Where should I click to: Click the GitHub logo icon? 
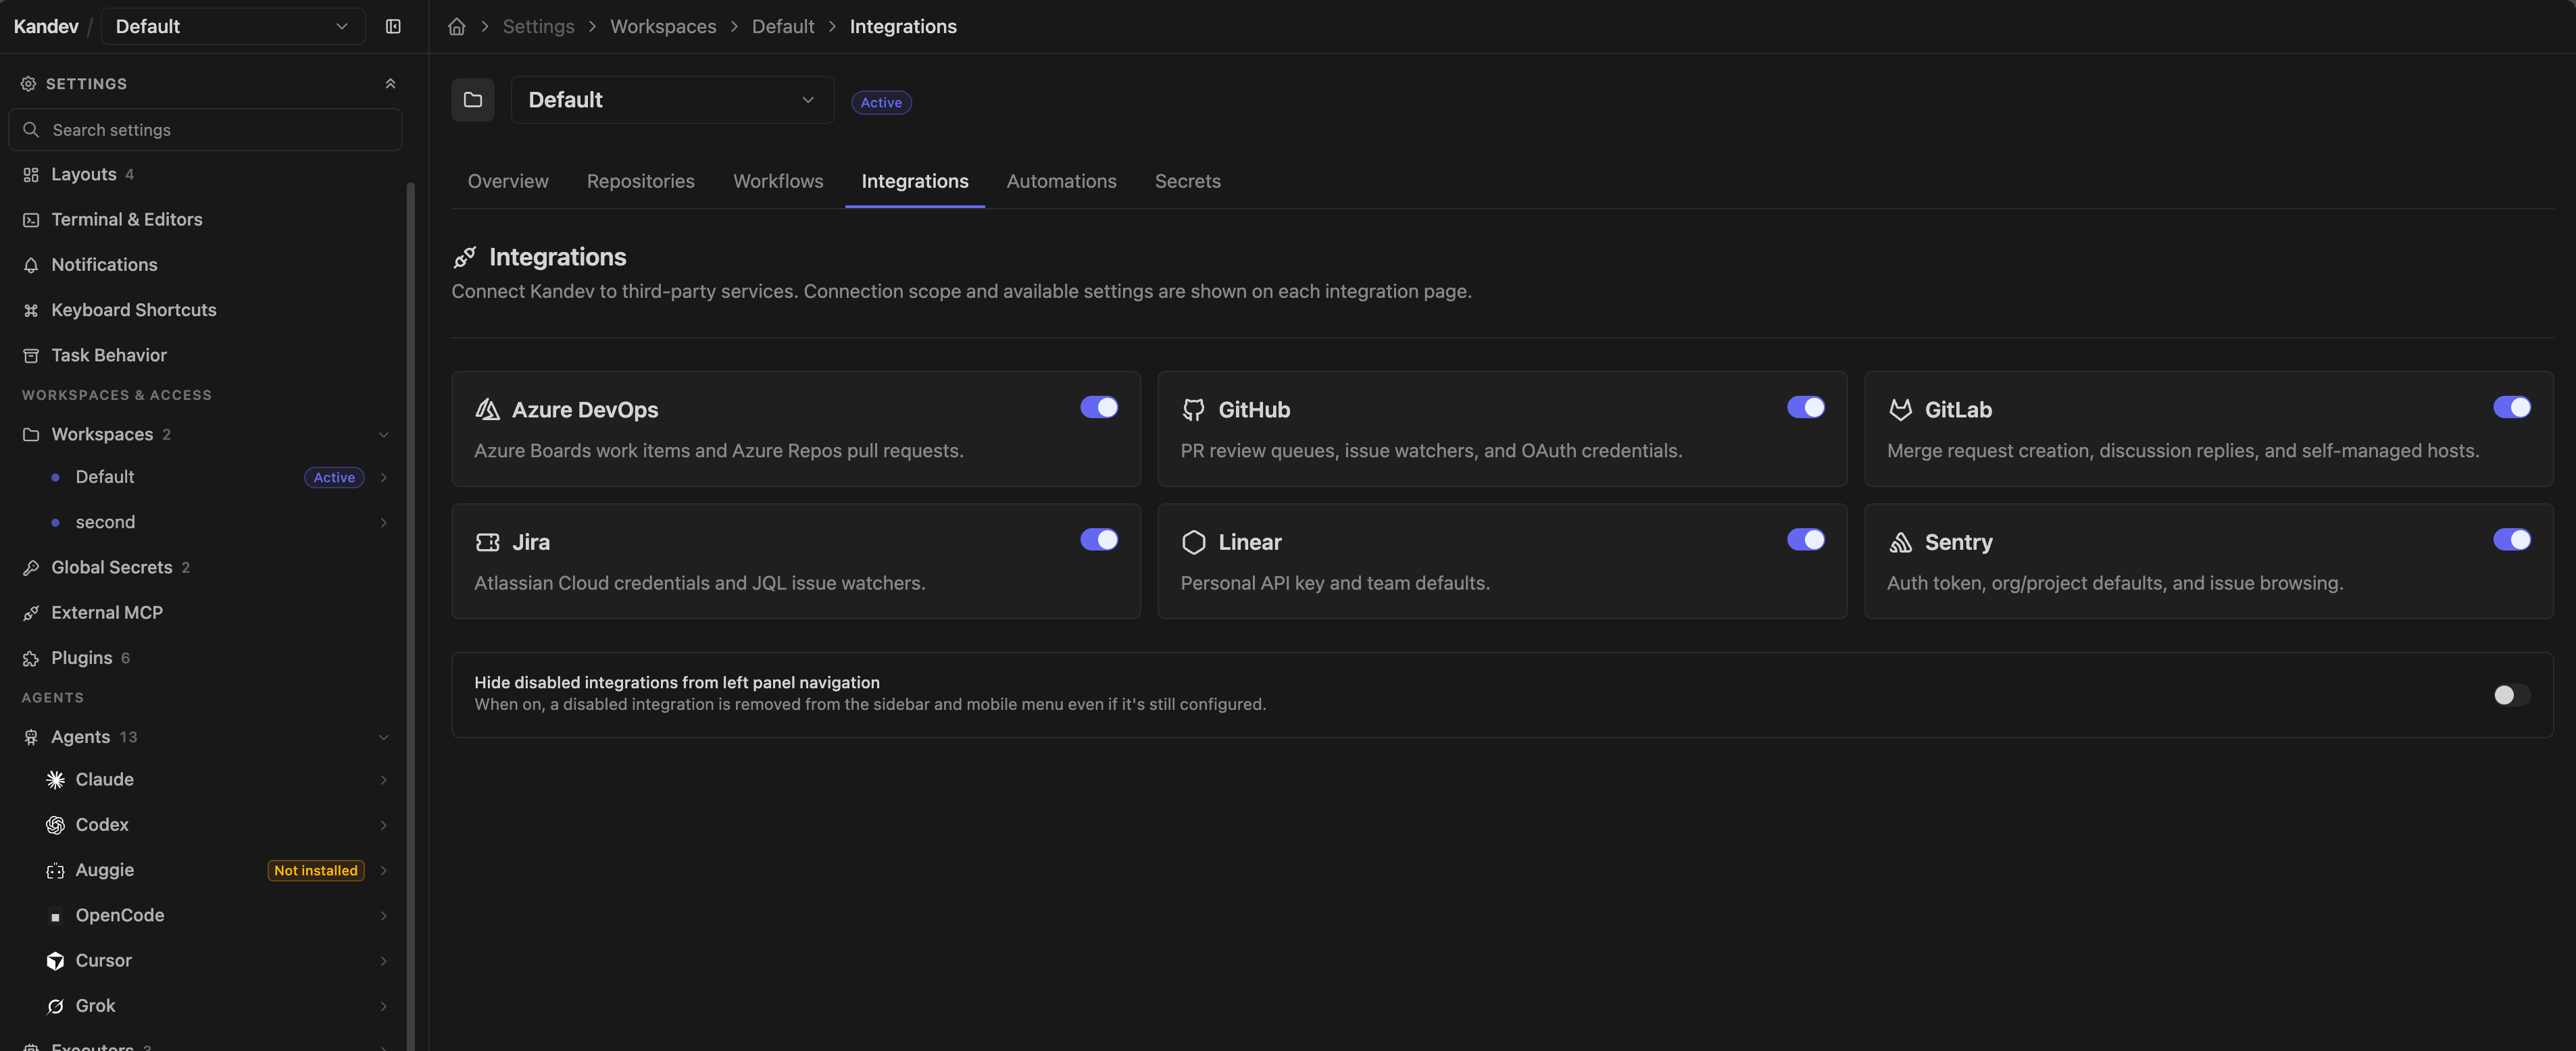(1193, 410)
